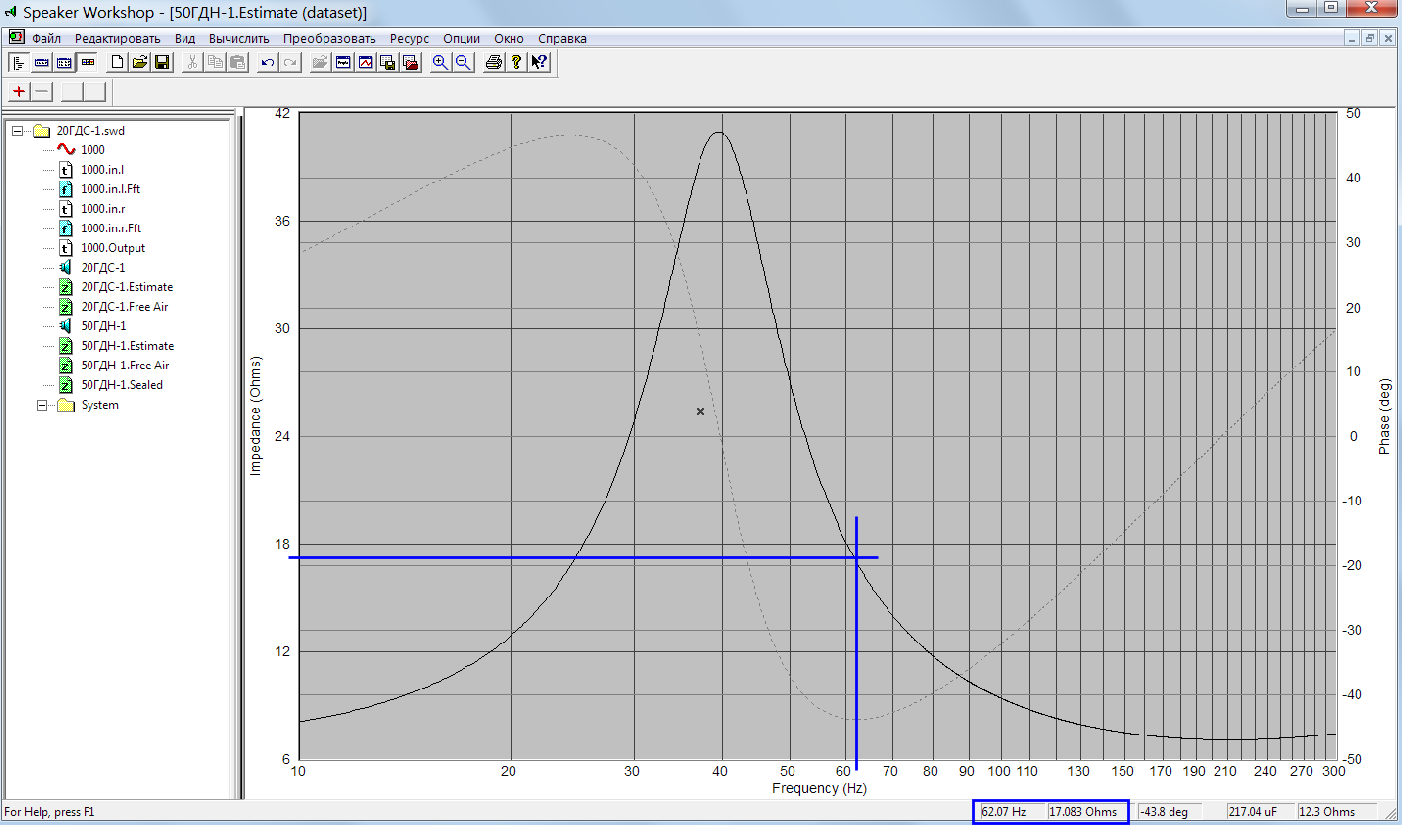
Task: Open the Ресурс menu
Action: pyautogui.click(x=409, y=38)
